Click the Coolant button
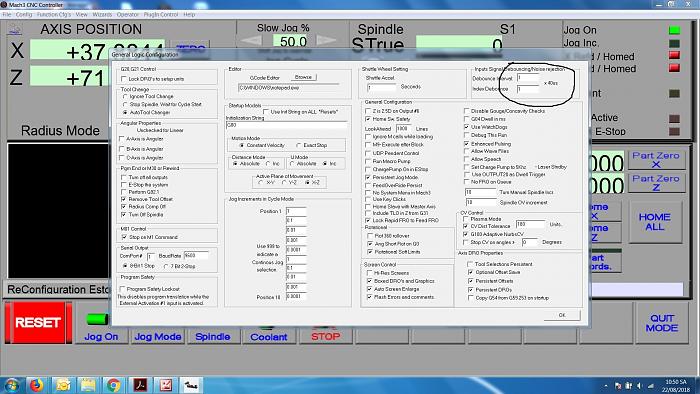The image size is (700, 394). [269, 337]
